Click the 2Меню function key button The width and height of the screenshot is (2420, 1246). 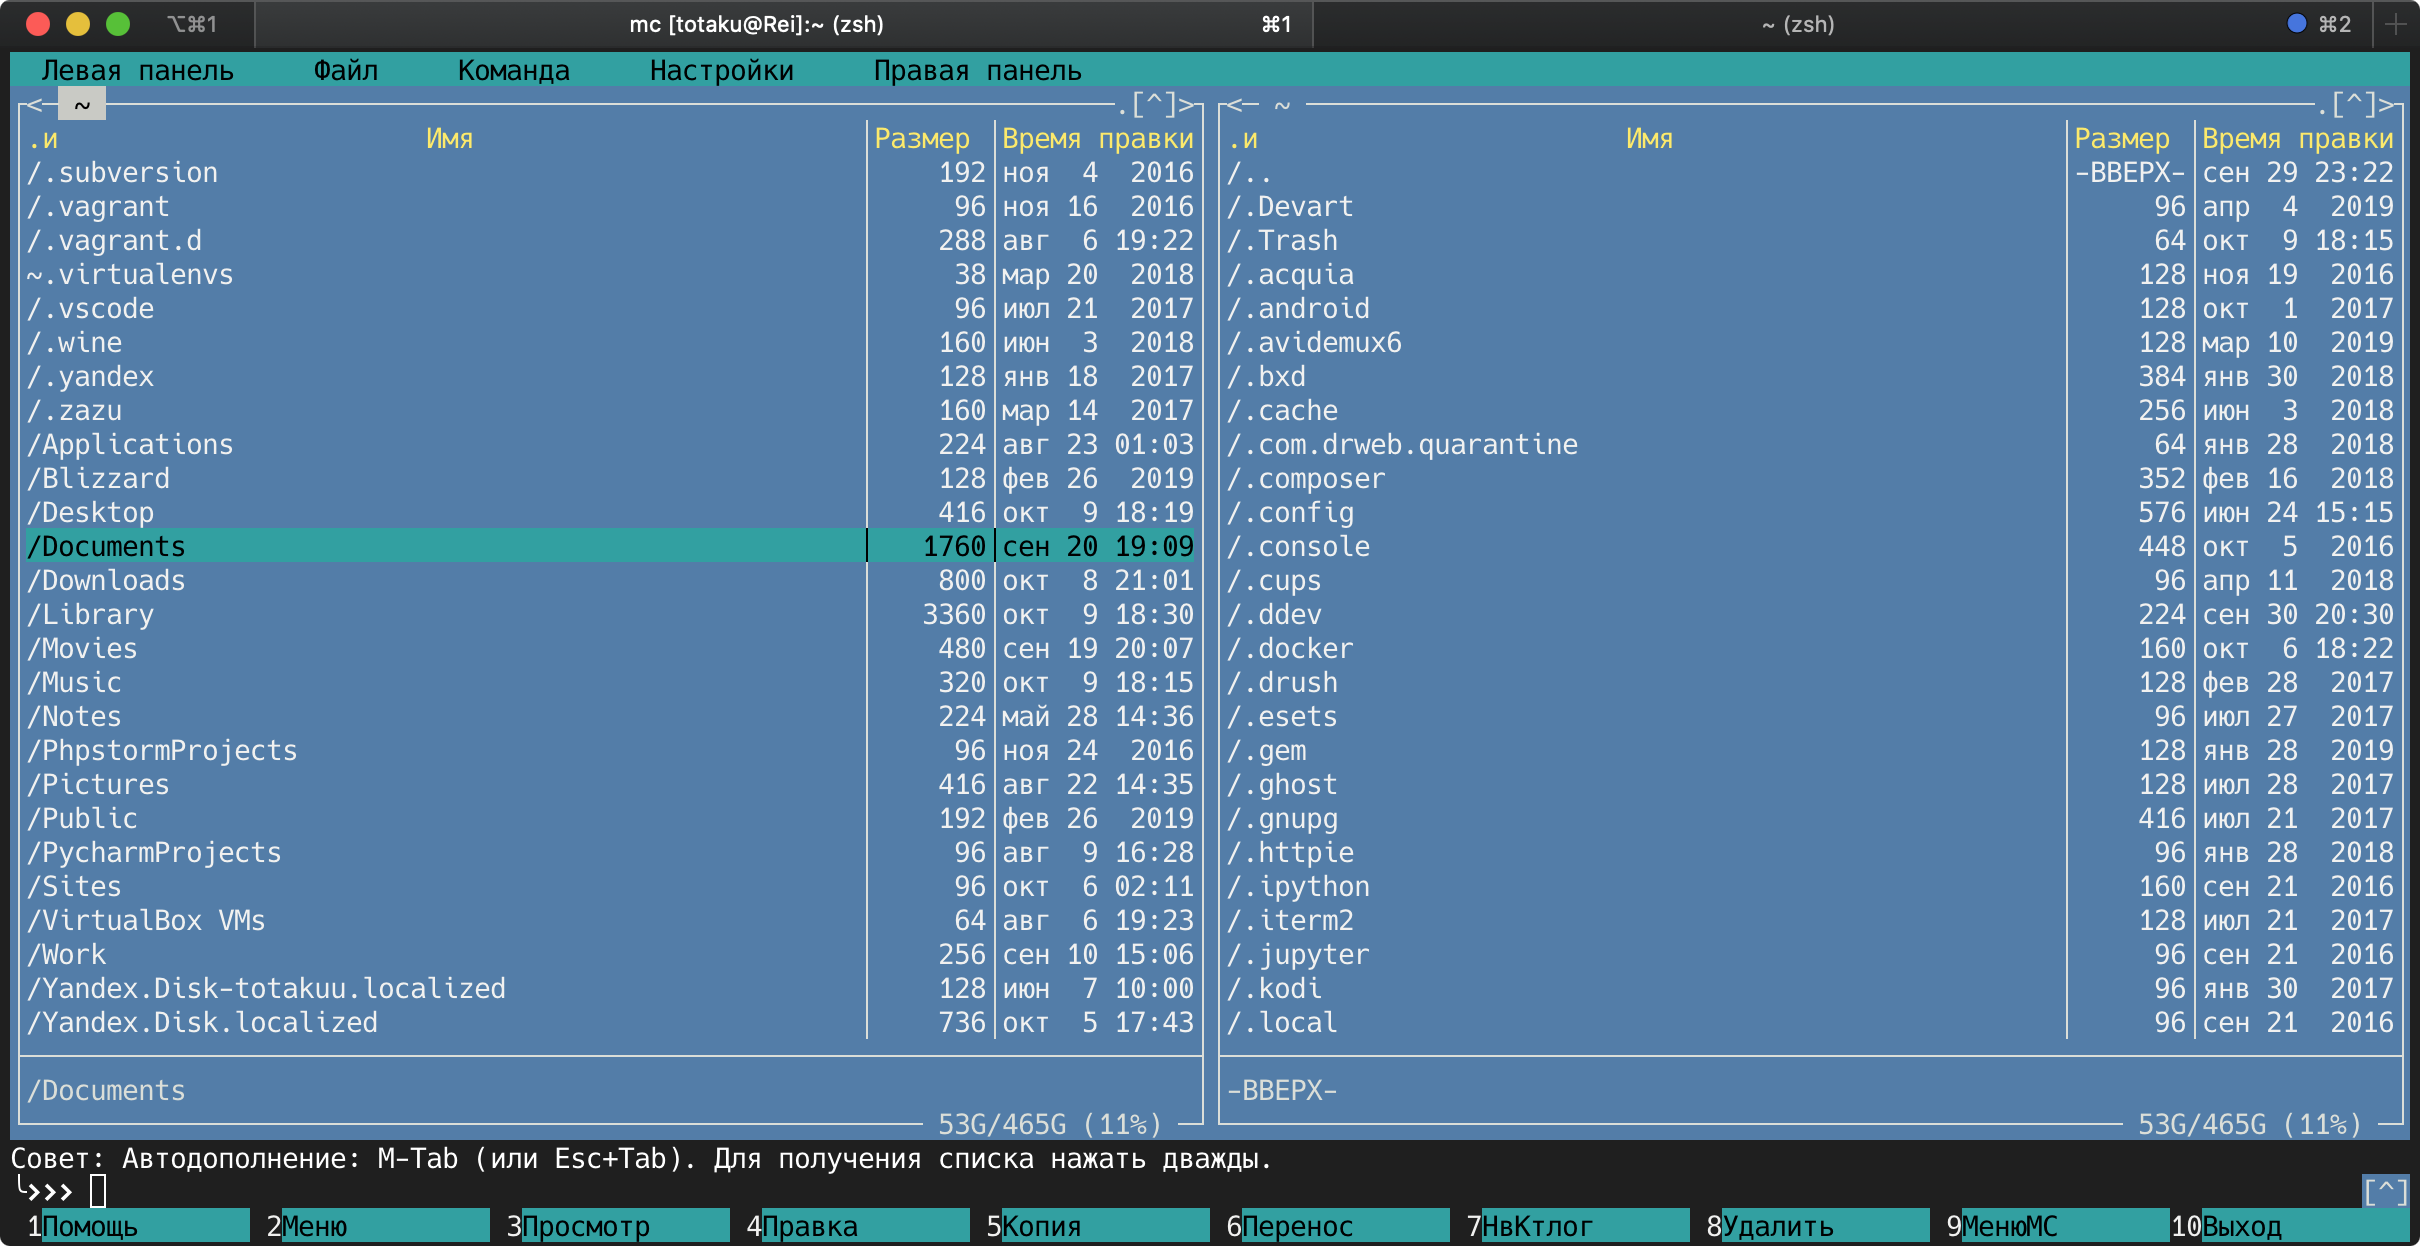[x=377, y=1226]
